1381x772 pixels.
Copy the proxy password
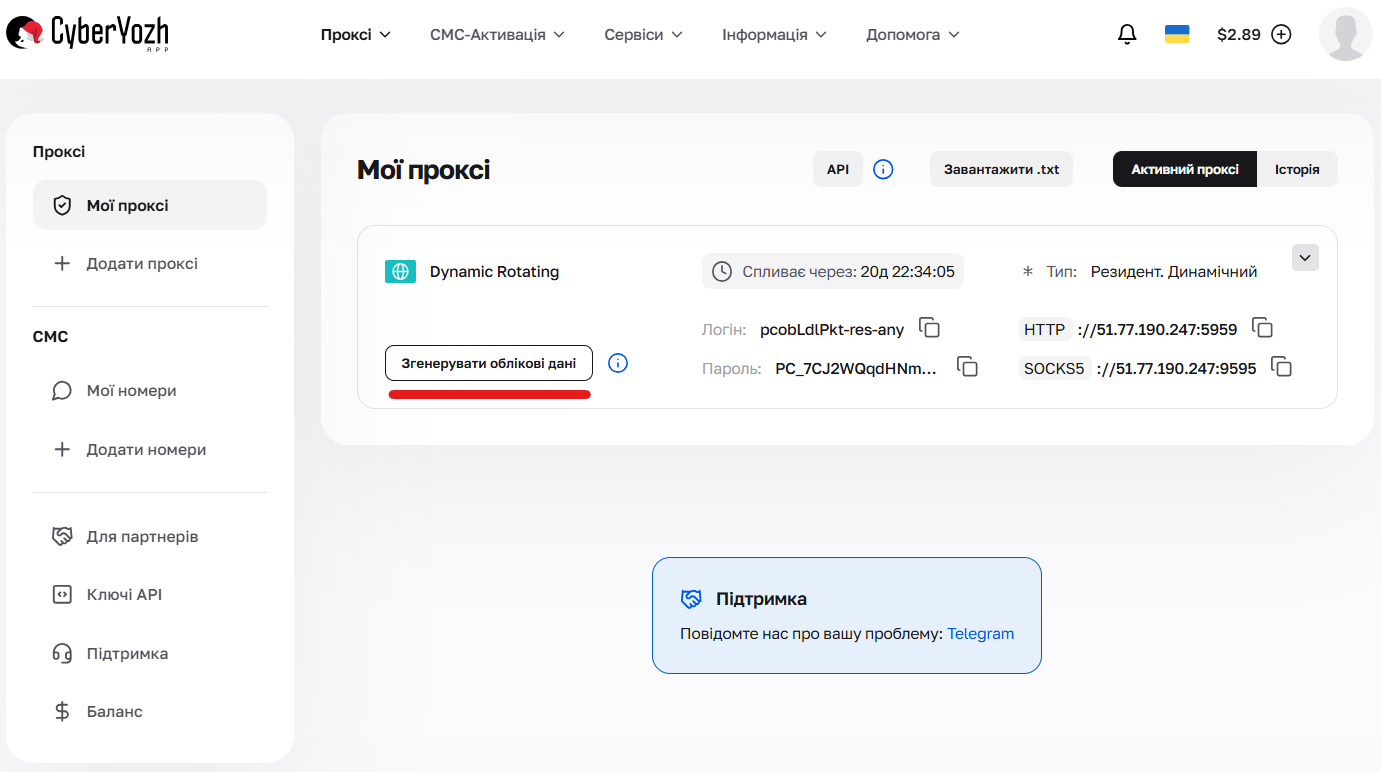967,367
